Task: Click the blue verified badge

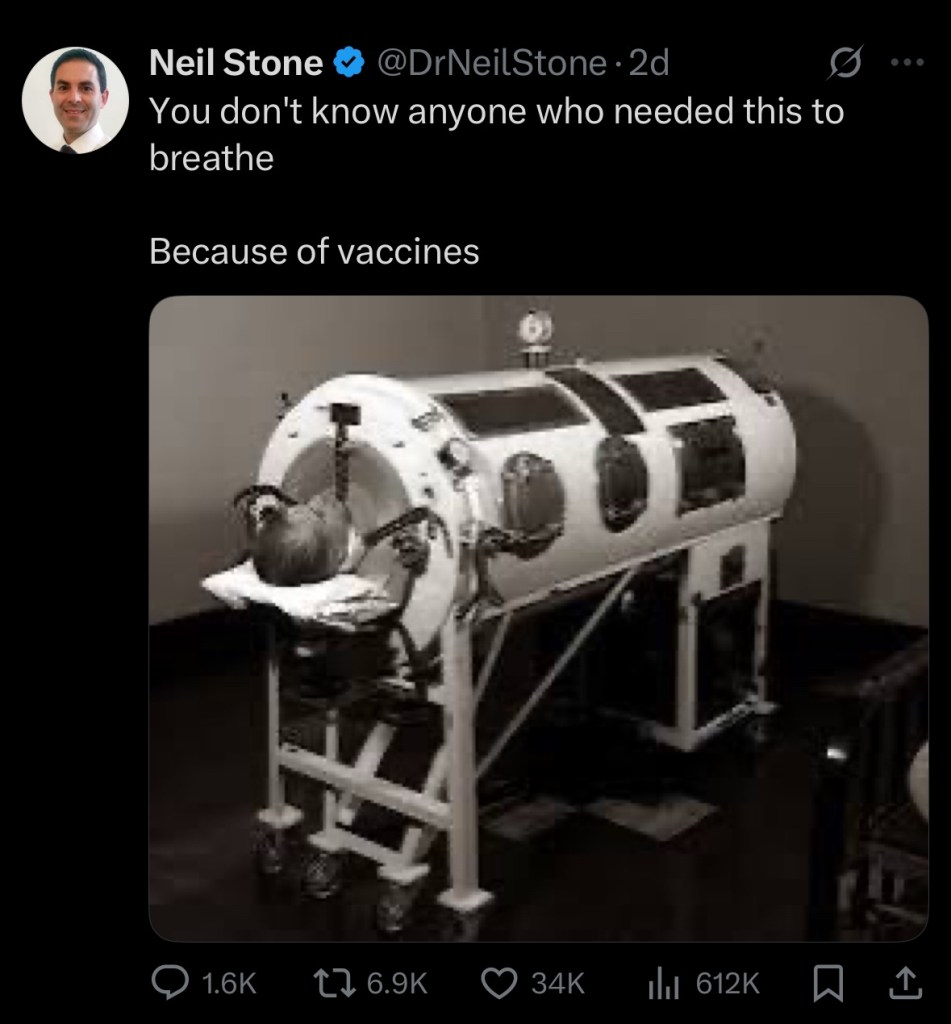Action: (348, 64)
